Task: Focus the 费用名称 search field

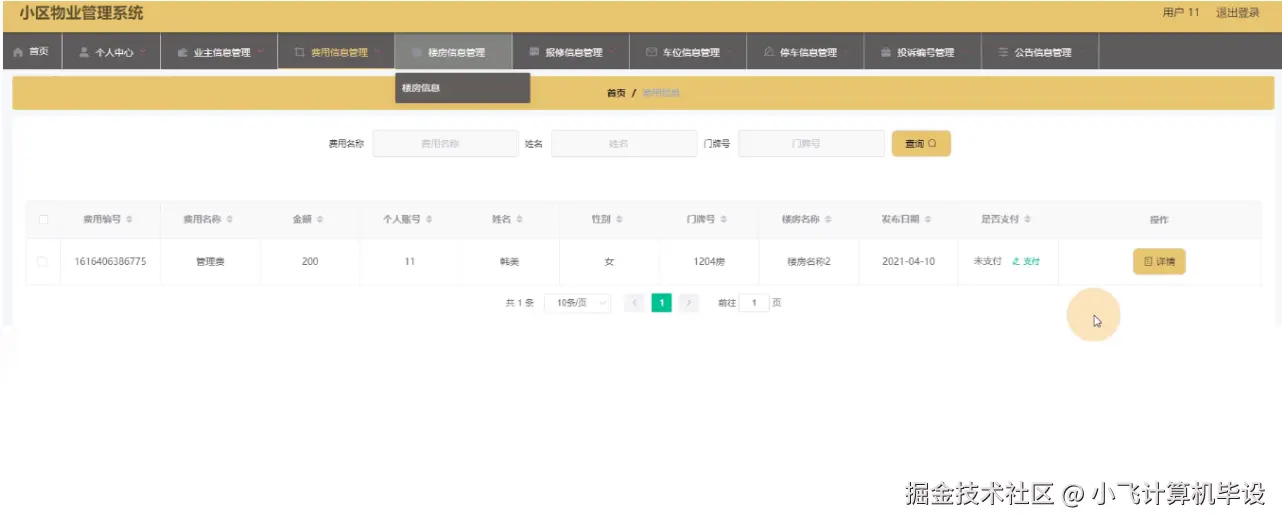Action: click(445, 144)
